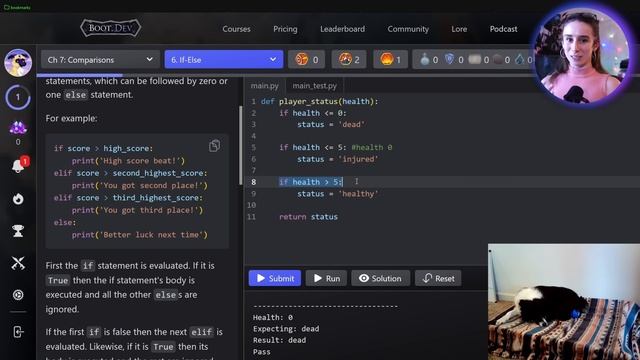Click the 'def player_status(health):' line

click(320, 101)
